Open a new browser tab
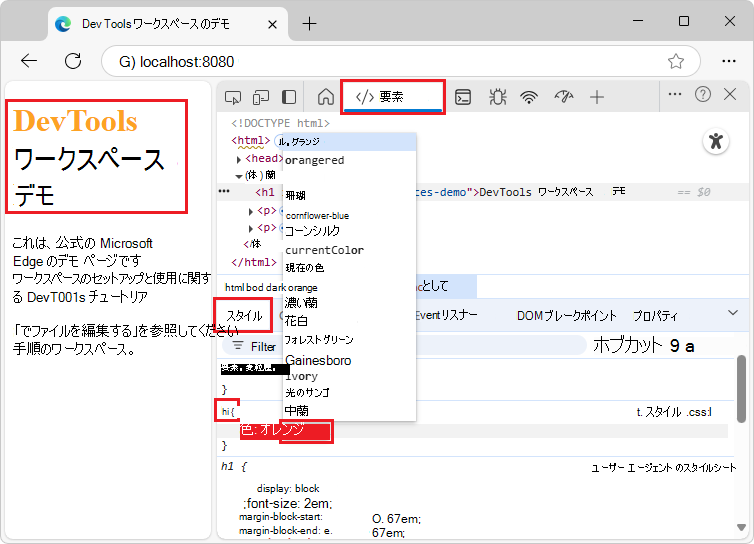This screenshot has width=754, height=544. (x=309, y=24)
